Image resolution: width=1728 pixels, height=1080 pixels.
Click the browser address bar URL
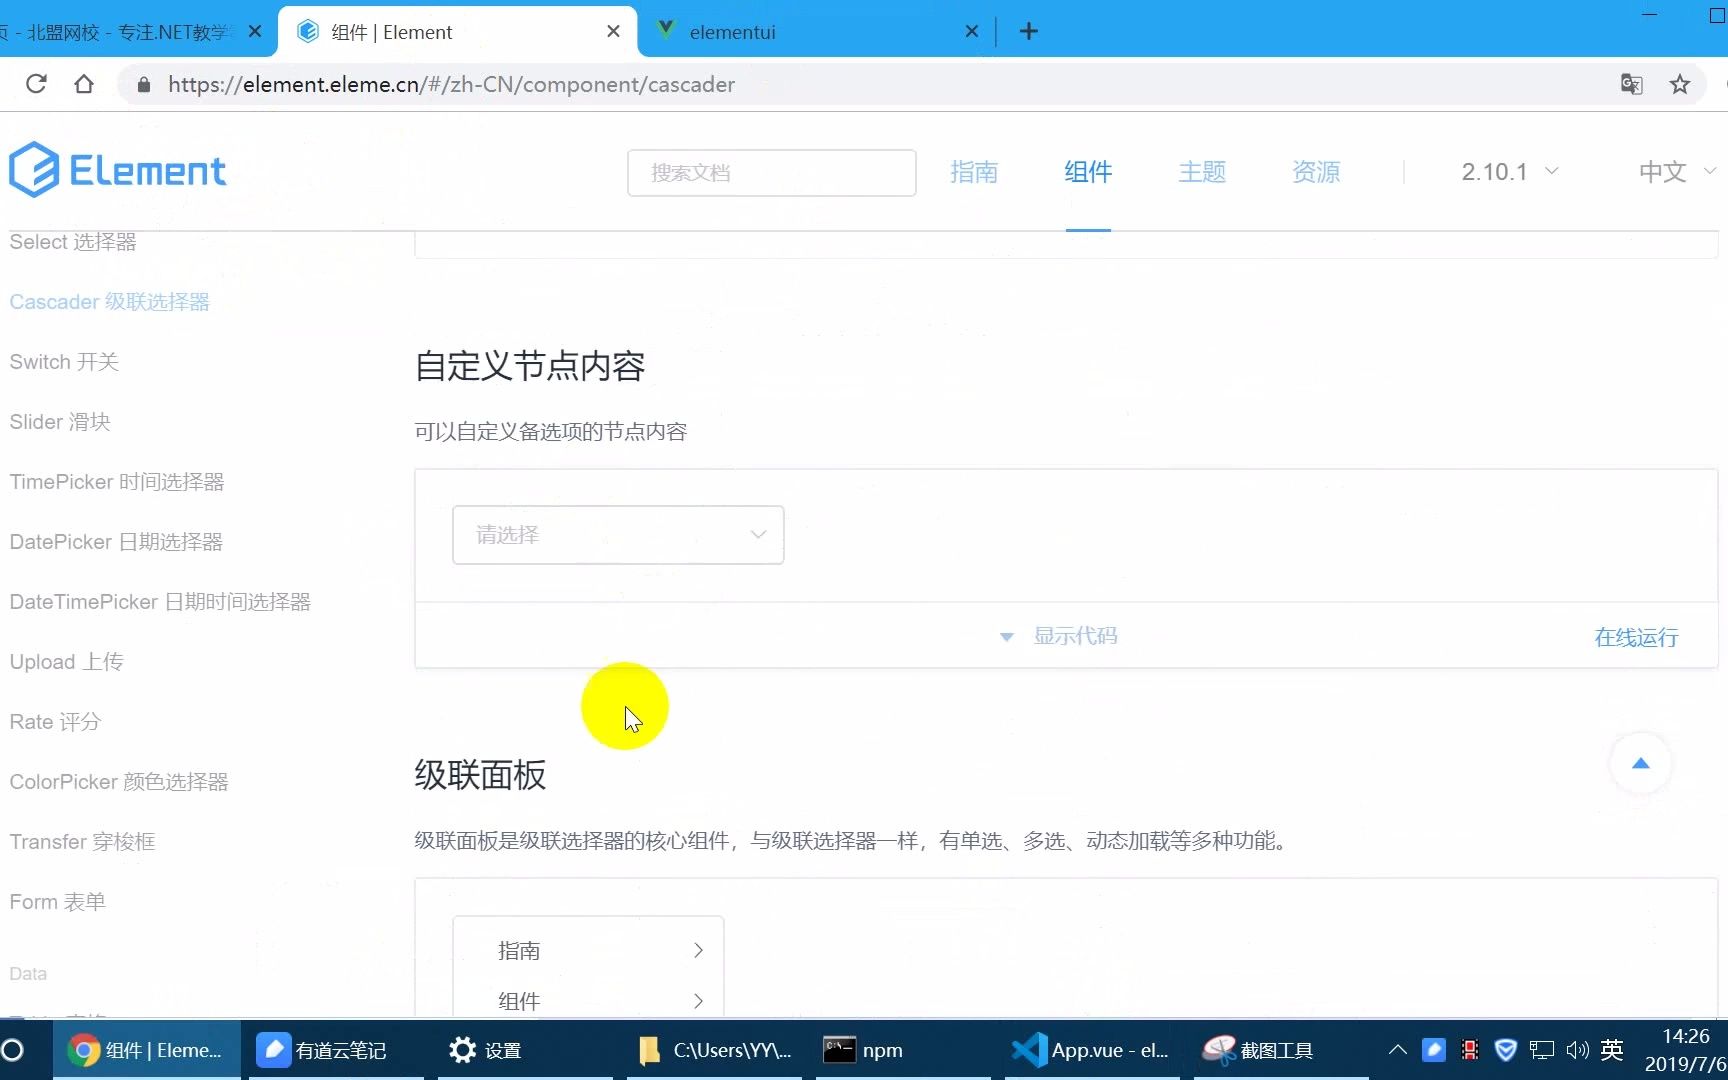click(x=451, y=84)
